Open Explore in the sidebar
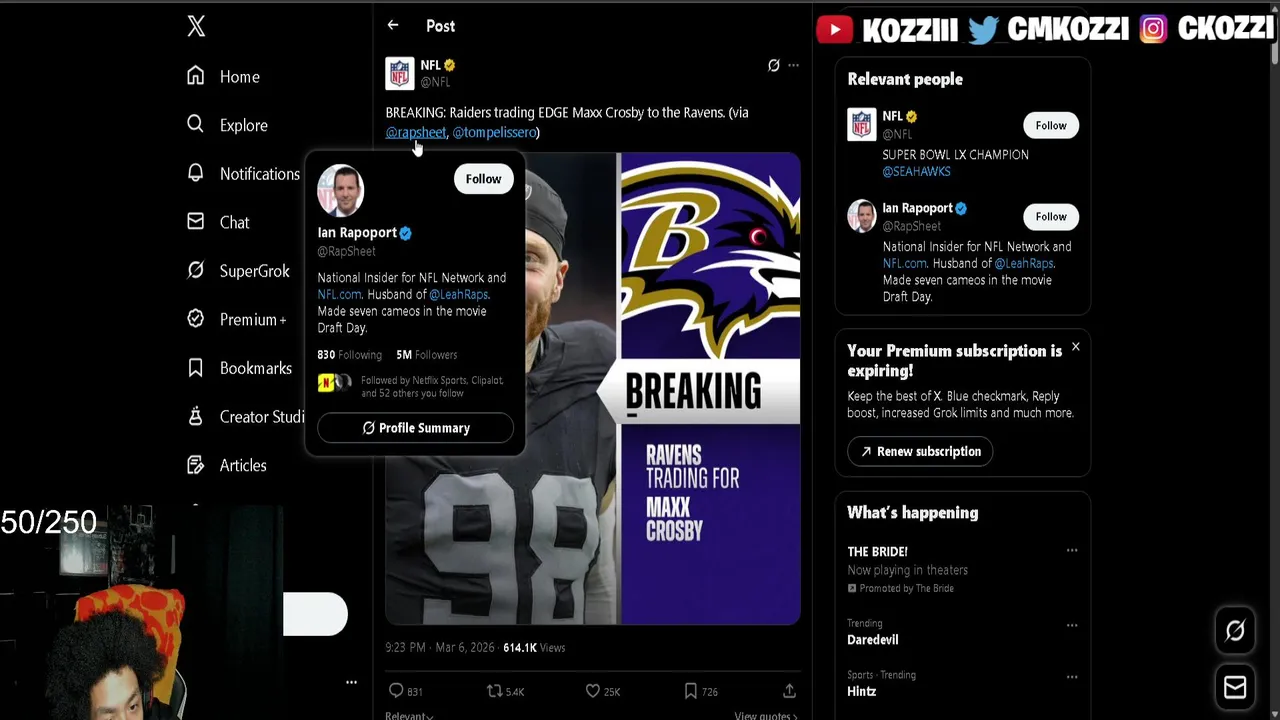 [227, 125]
